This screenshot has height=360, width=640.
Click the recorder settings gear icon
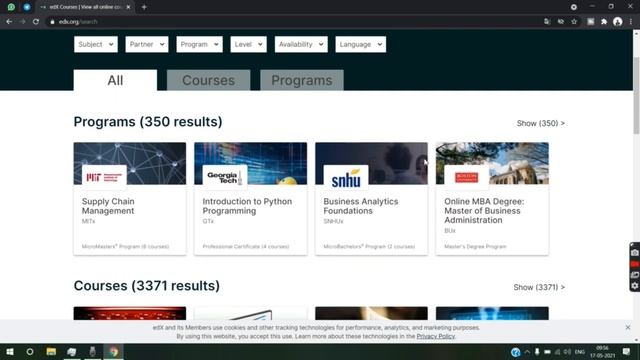tap(634, 286)
